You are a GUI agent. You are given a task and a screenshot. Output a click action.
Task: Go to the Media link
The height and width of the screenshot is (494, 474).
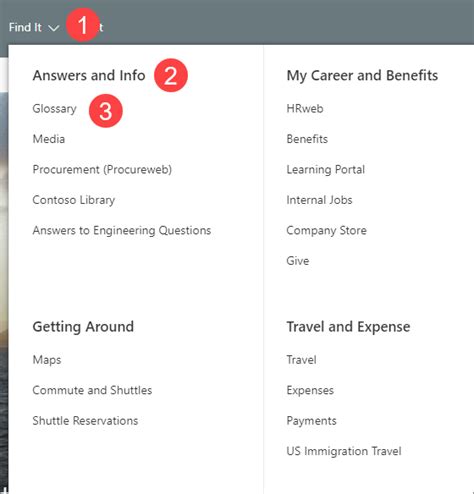coord(49,139)
